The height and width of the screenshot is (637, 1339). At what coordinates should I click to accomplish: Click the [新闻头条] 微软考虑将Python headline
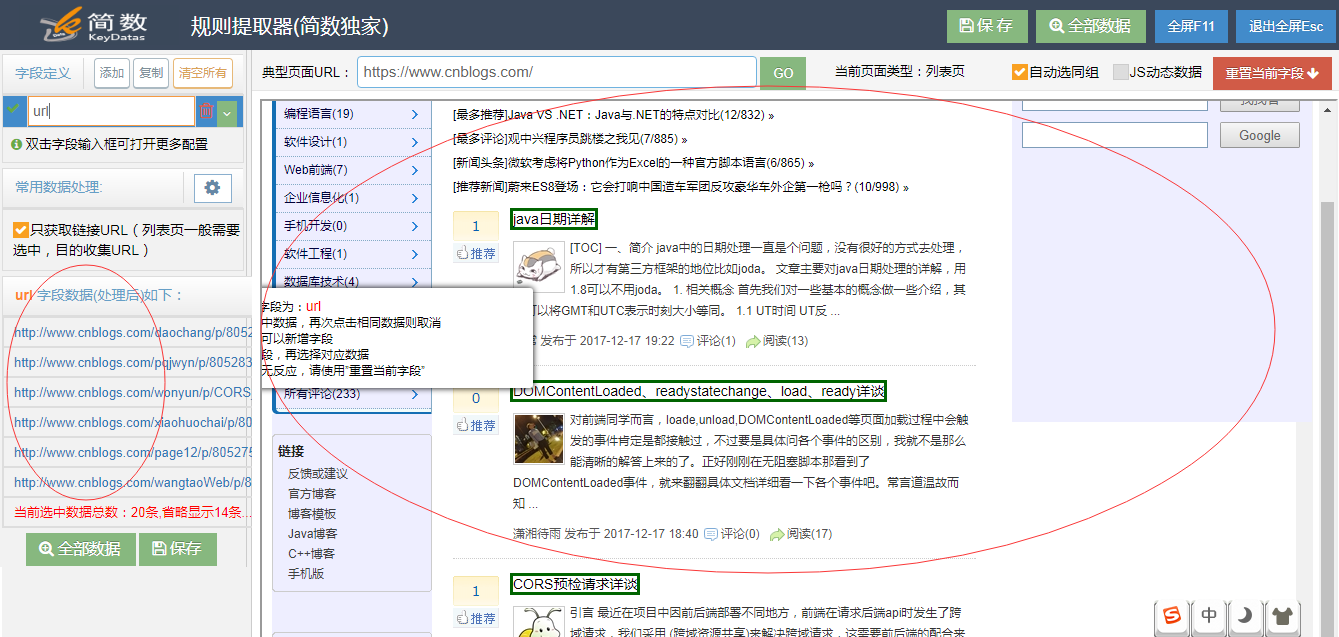point(633,163)
